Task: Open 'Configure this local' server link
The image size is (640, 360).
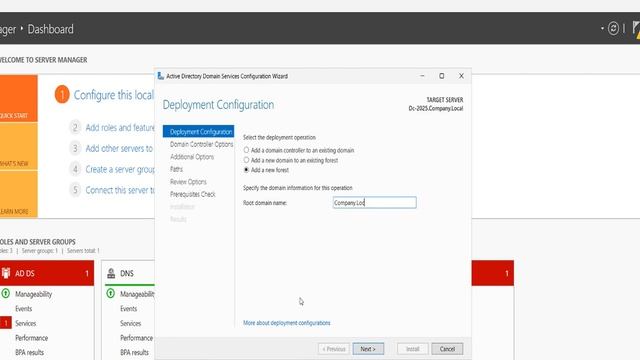Action: (114, 95)
